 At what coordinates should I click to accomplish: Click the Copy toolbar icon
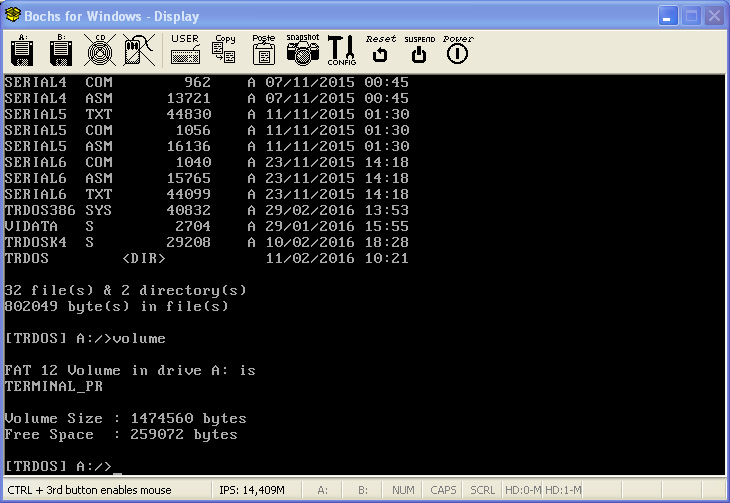coord(225,50)
